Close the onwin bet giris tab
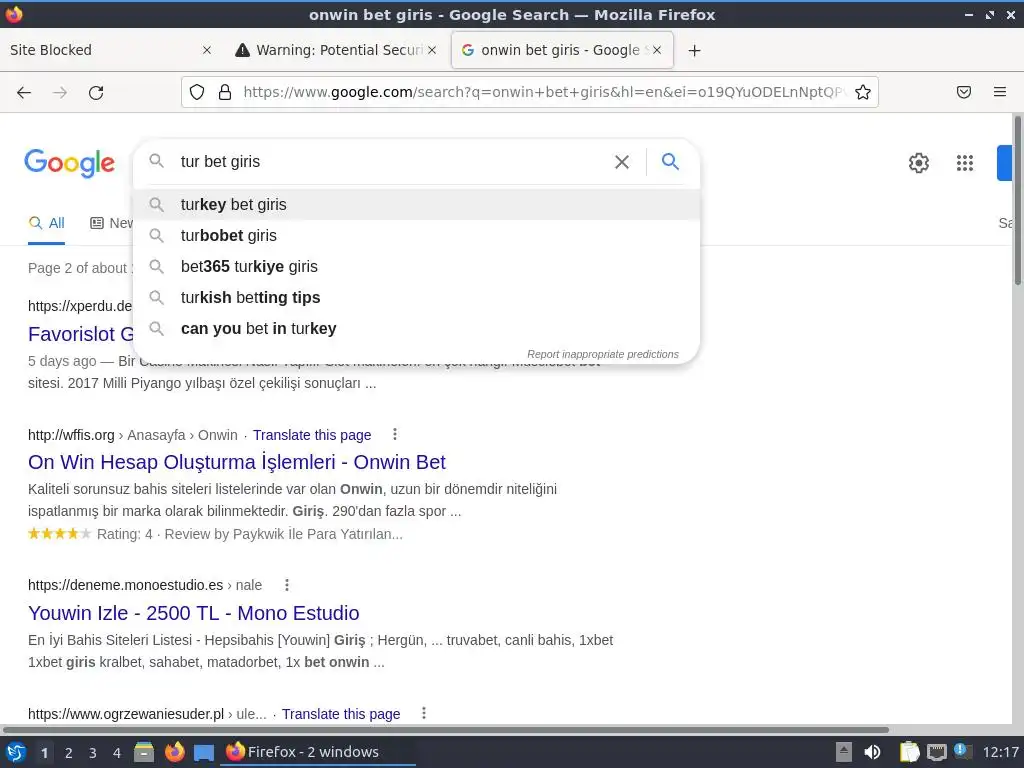This screenshot has width=1024, height=768. tap(657, 50)
